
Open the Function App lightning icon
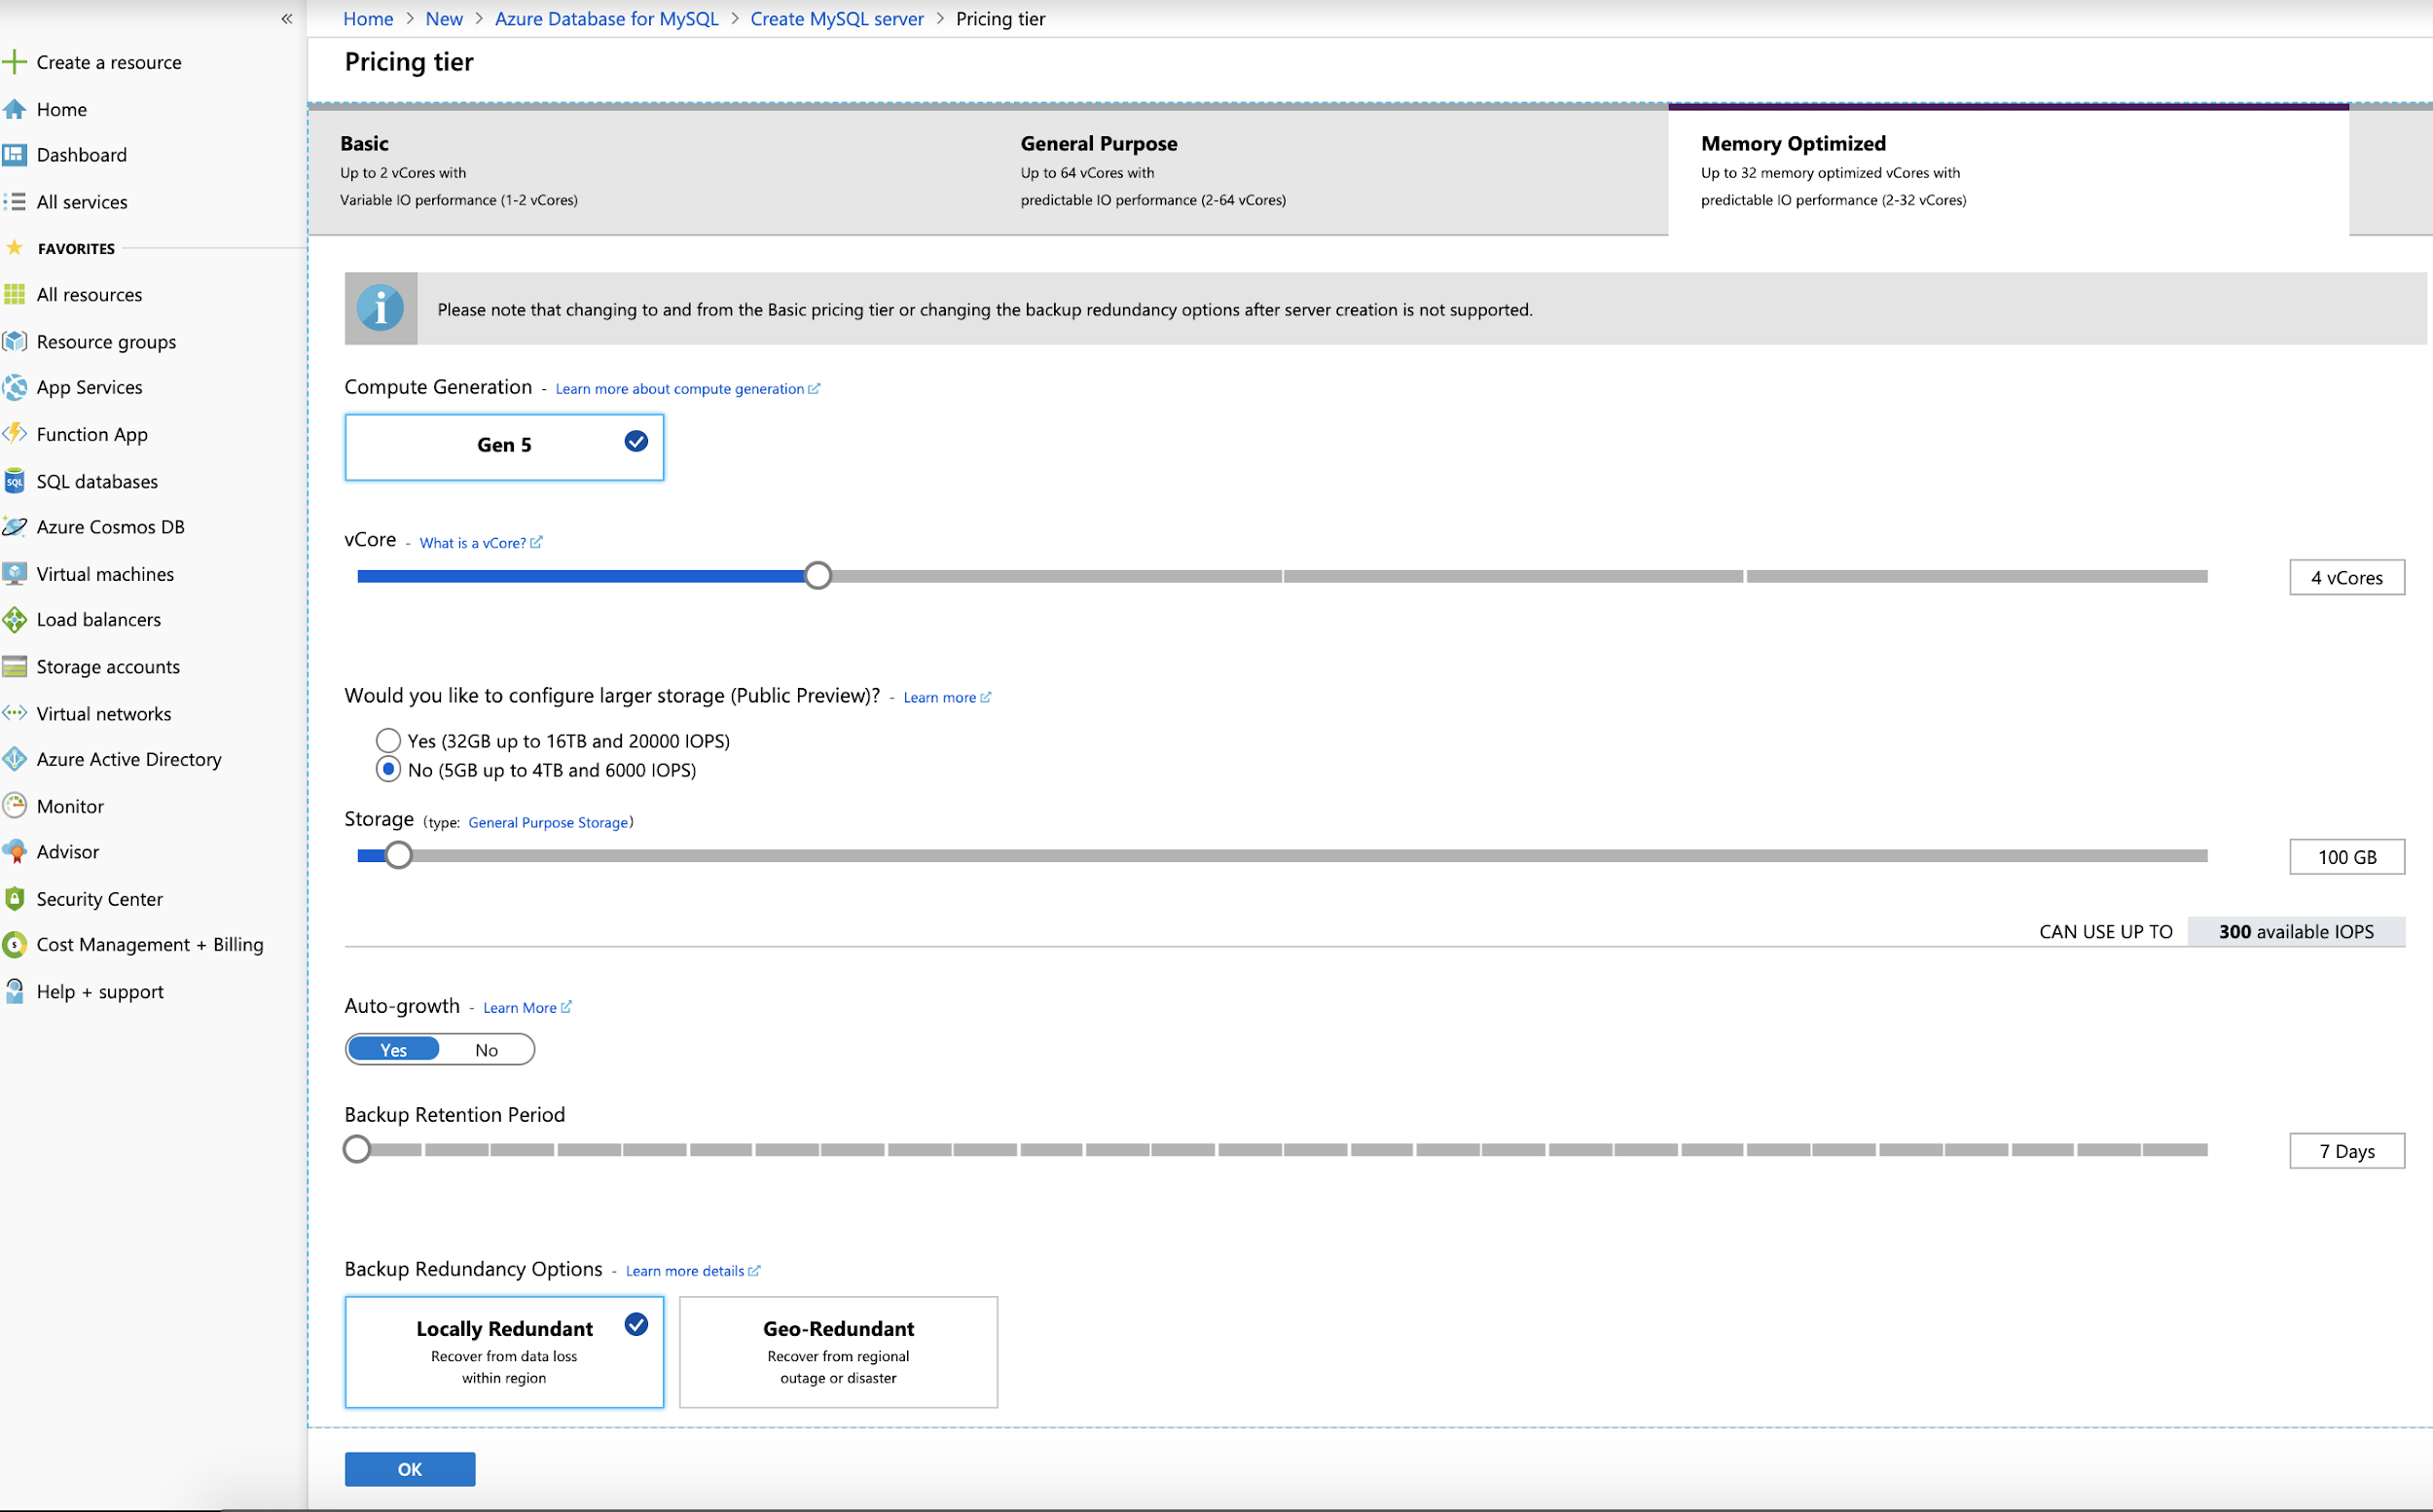coord(14,434)
